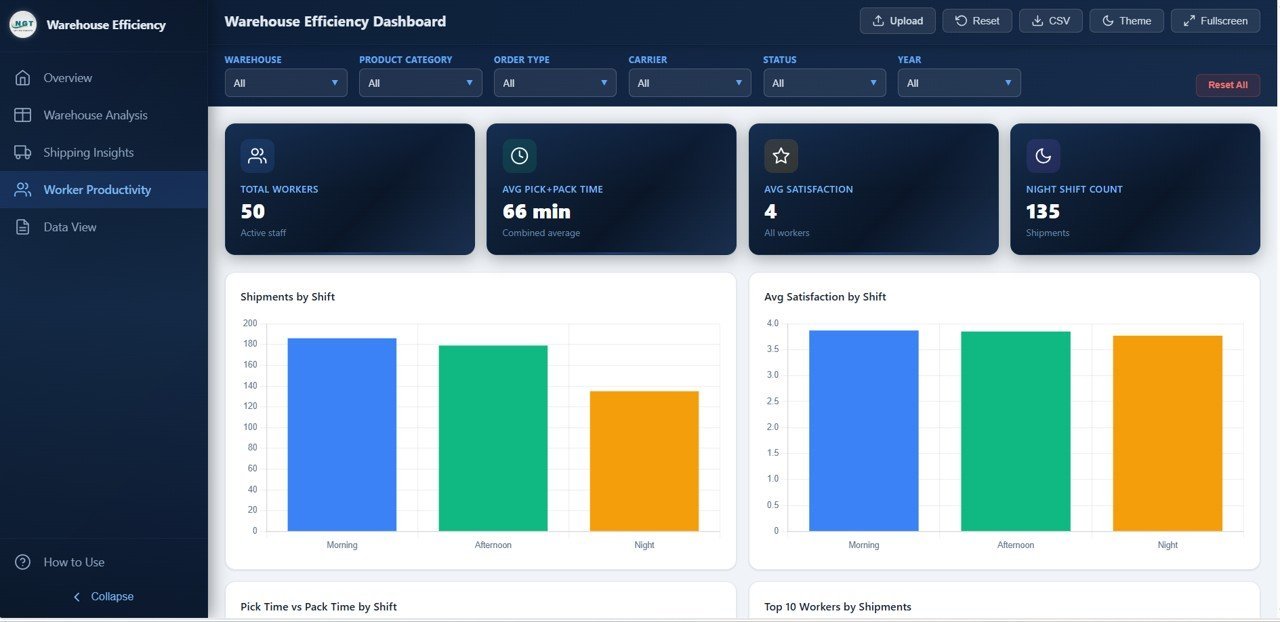Toggle Fullscreen mode
Screen dimensions: 1280x622
click(1215, 21)
